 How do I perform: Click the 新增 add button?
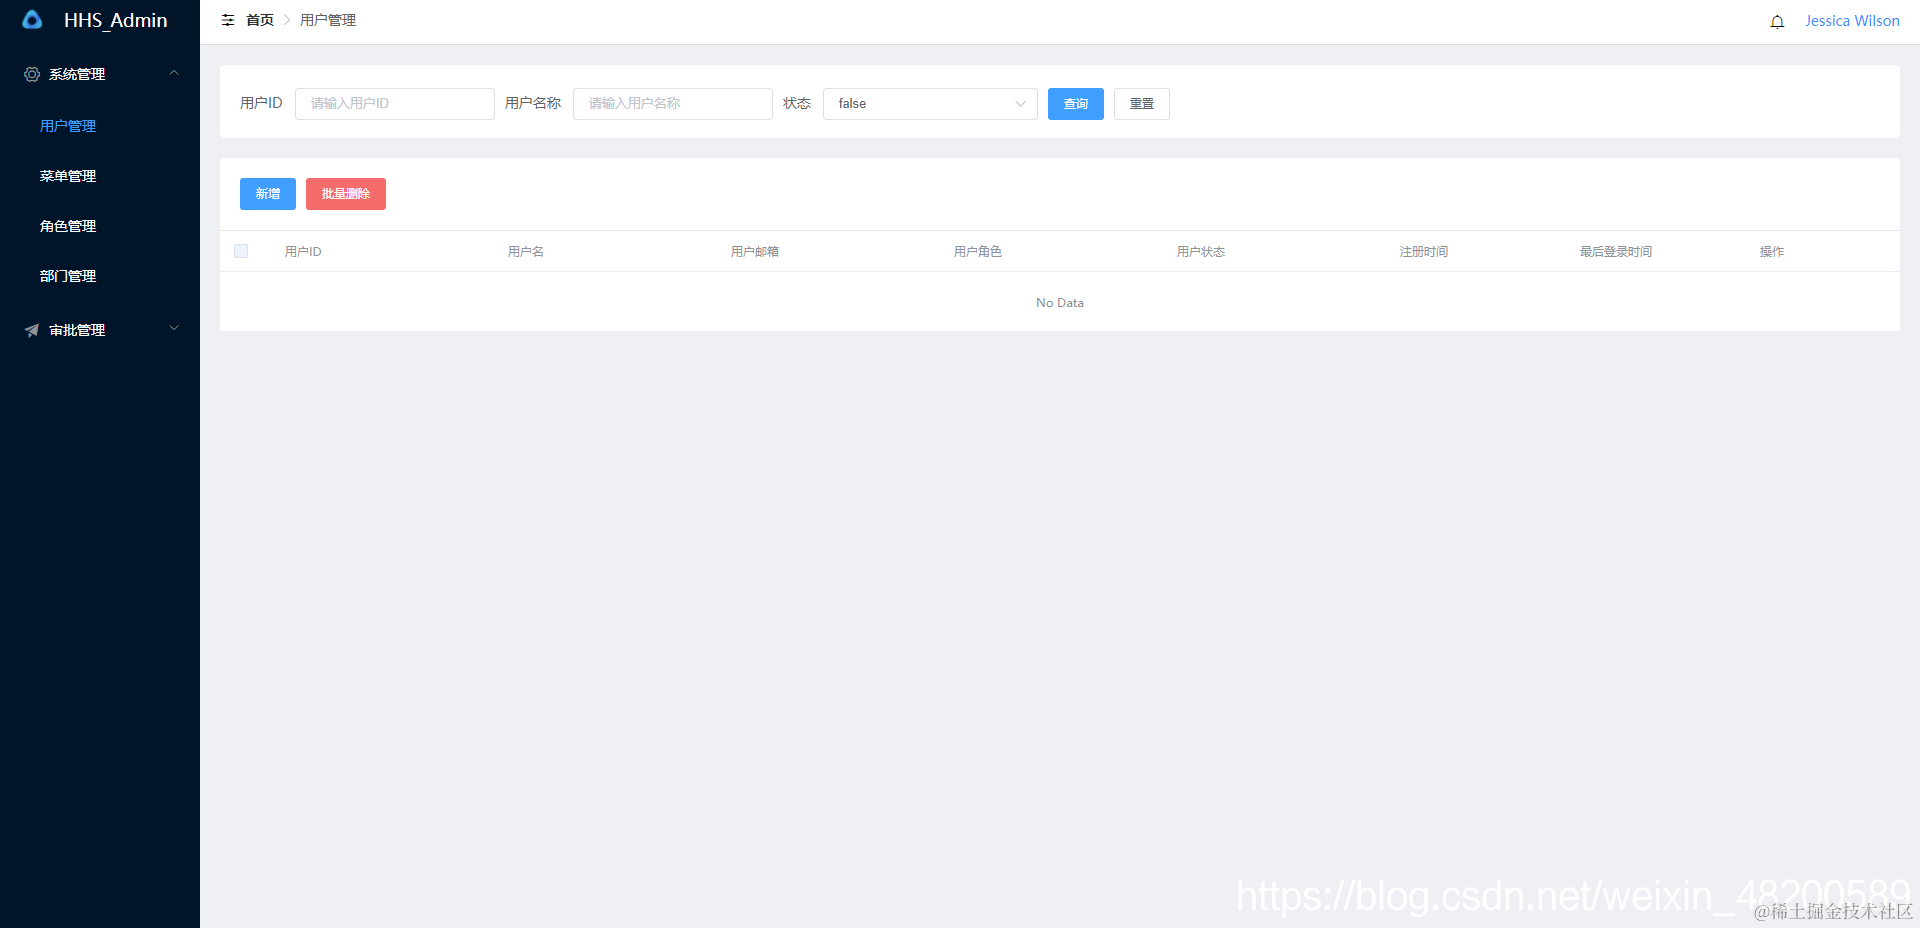click(x=268, y=194)
